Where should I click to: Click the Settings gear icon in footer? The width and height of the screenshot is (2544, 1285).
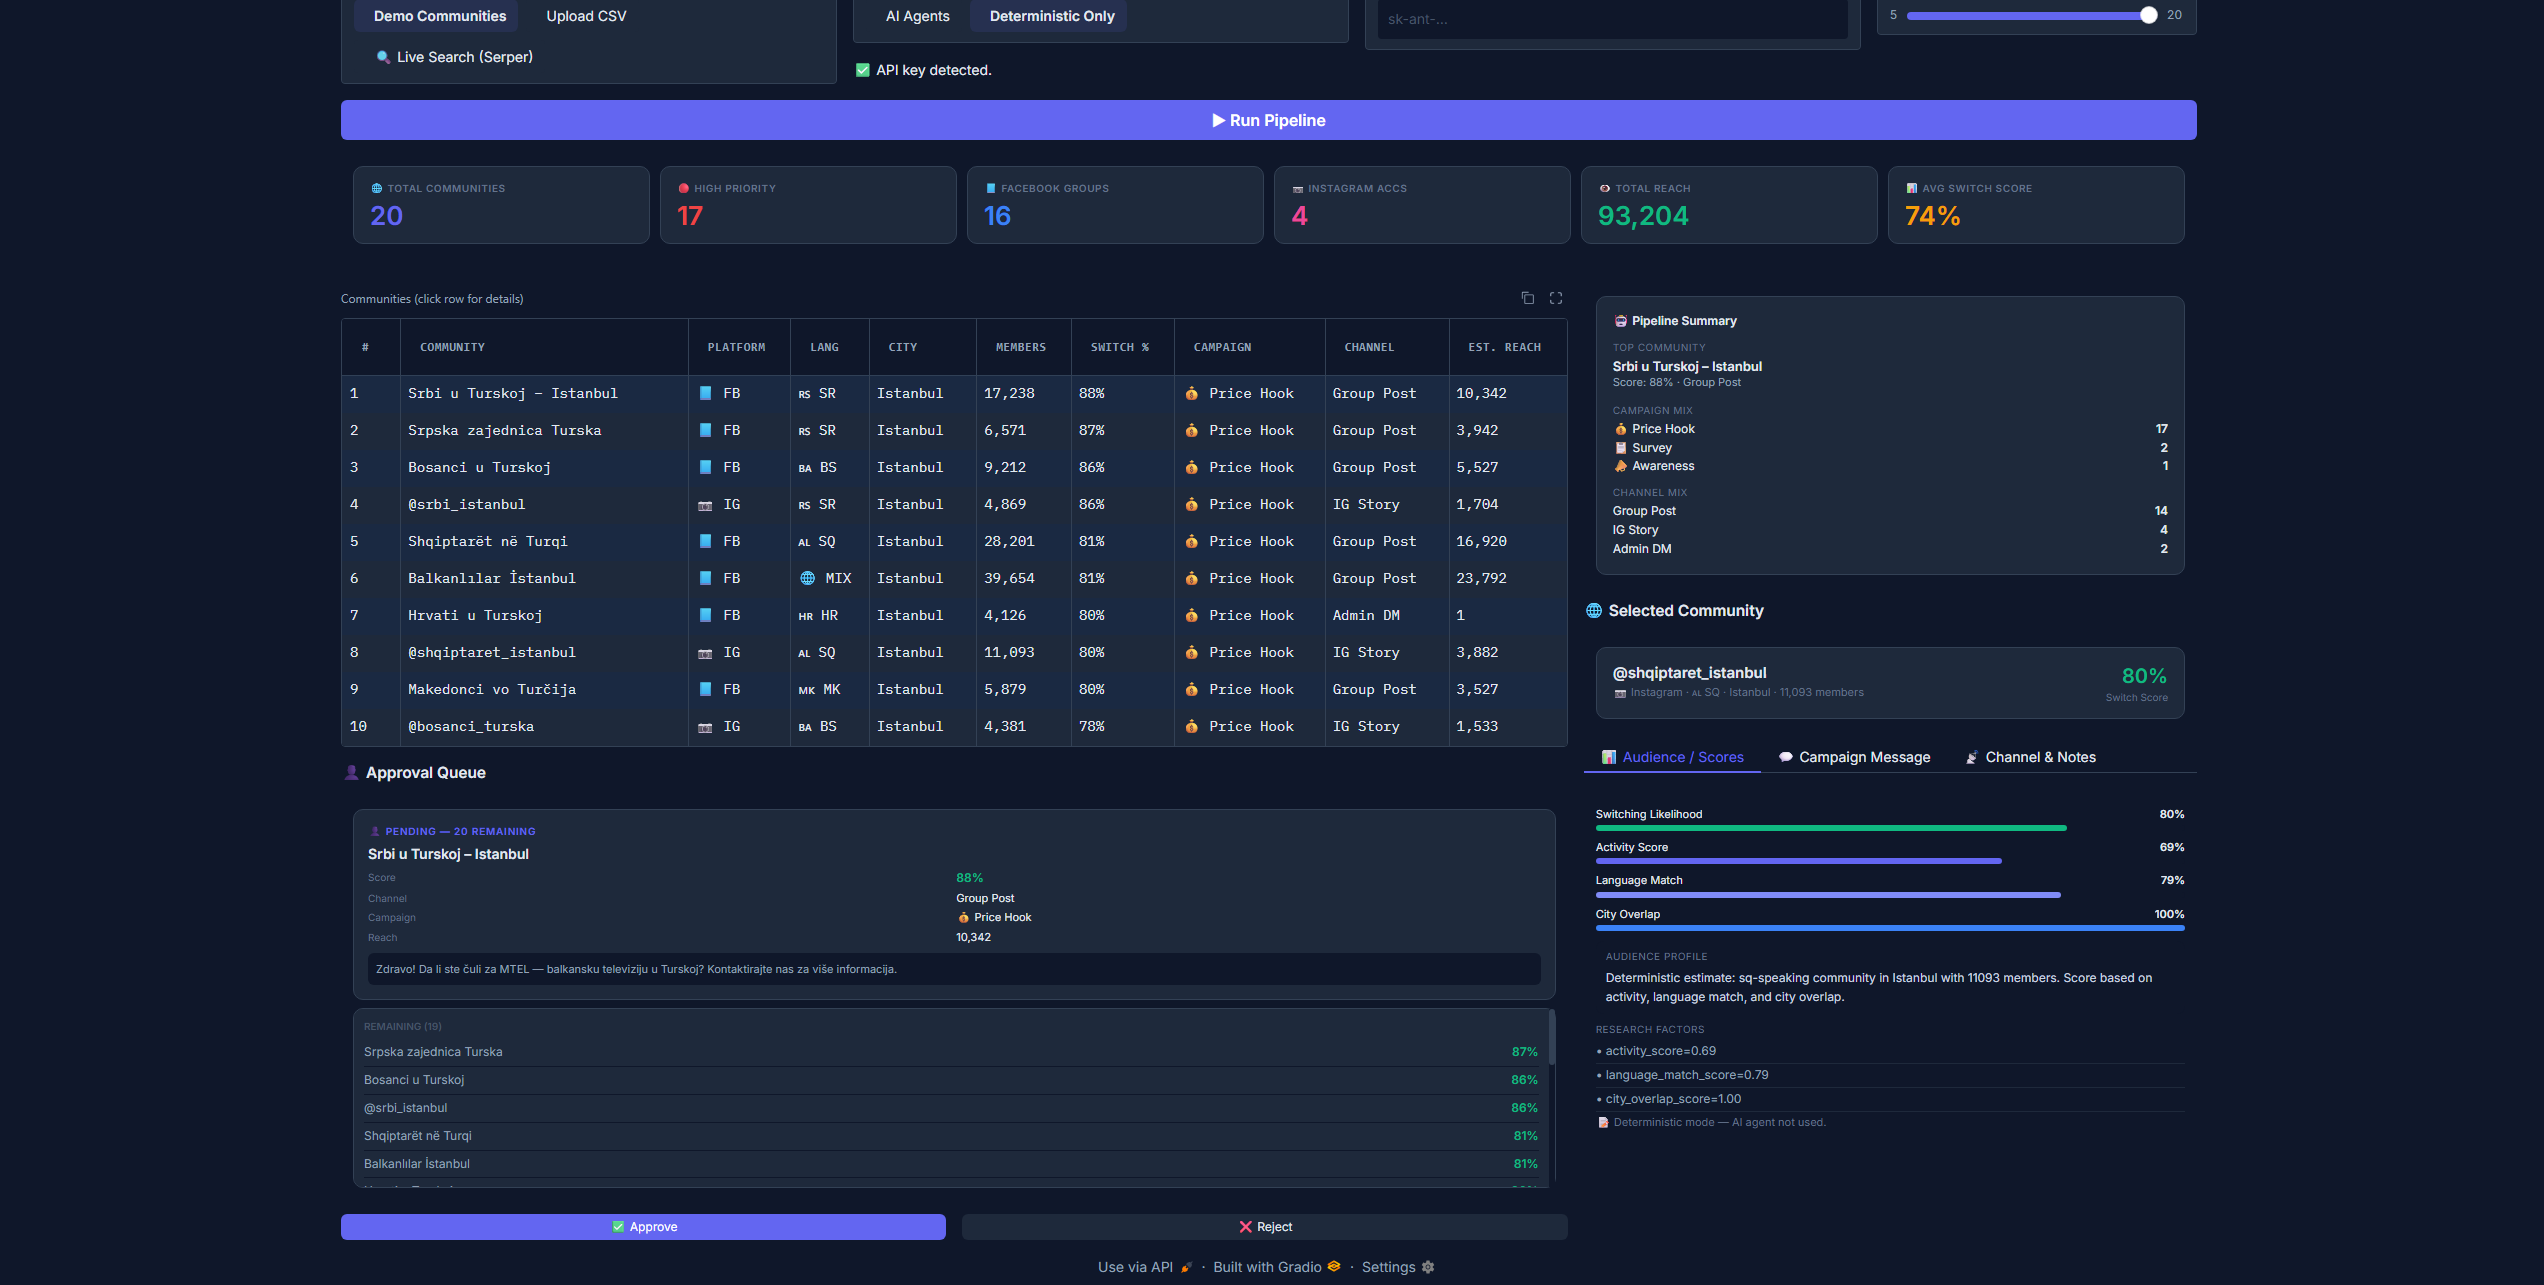point(1428,1267)
